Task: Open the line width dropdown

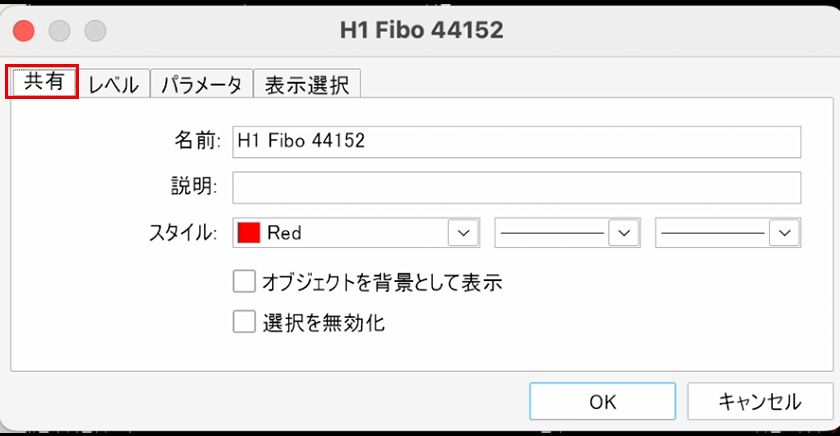Action: tap(785, 233)
